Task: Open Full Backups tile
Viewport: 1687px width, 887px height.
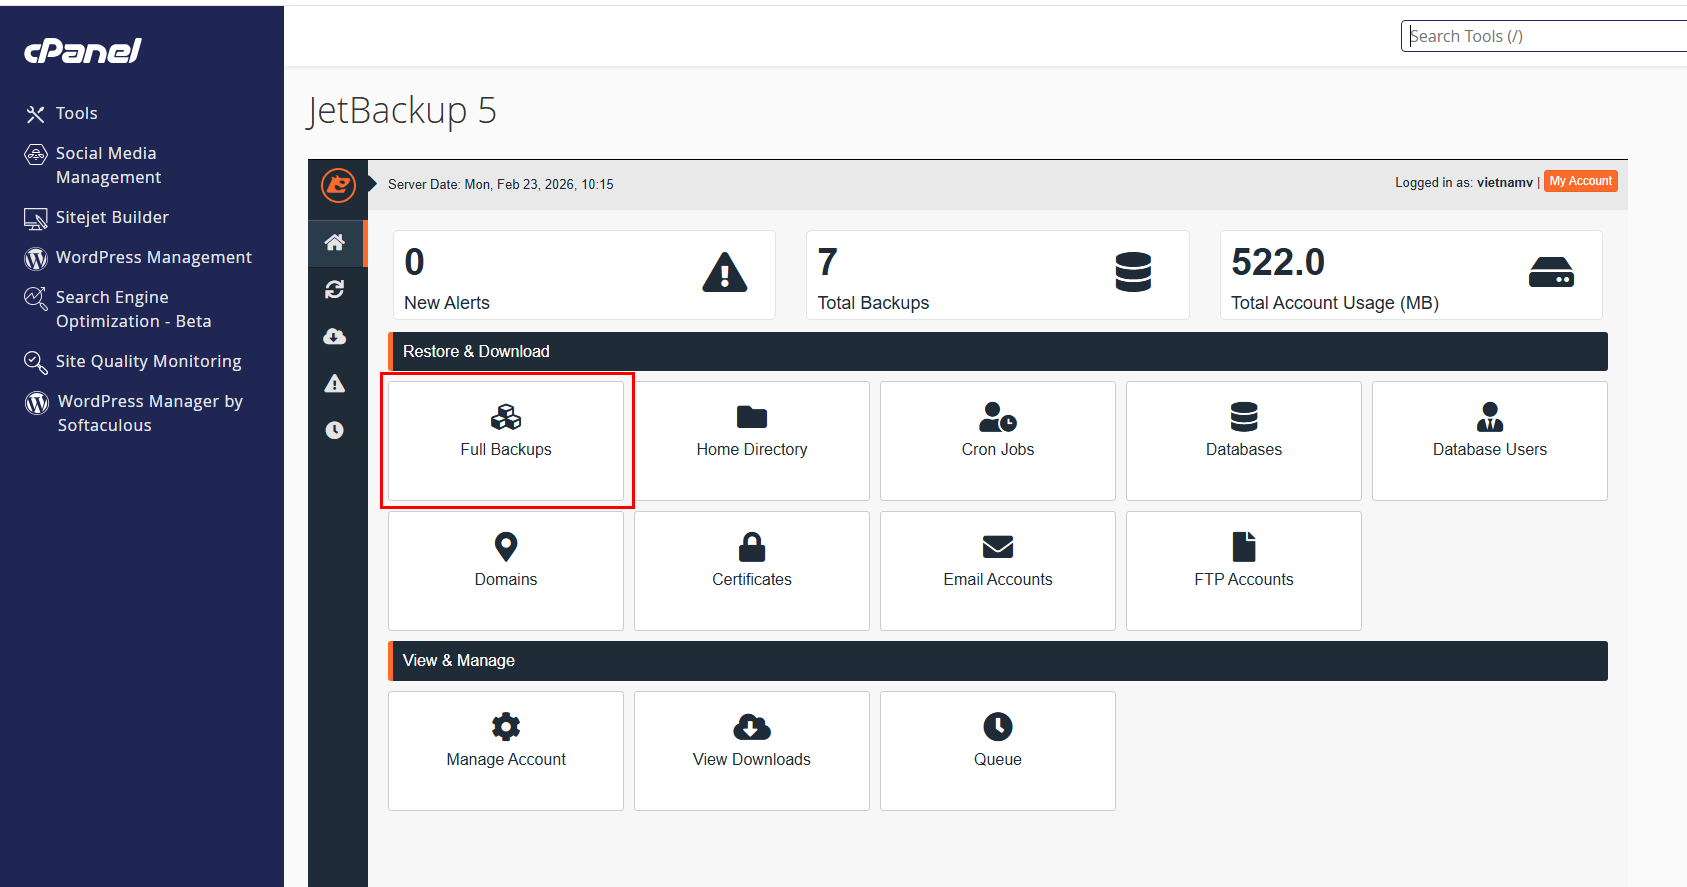Action: [x=506, y=441]
